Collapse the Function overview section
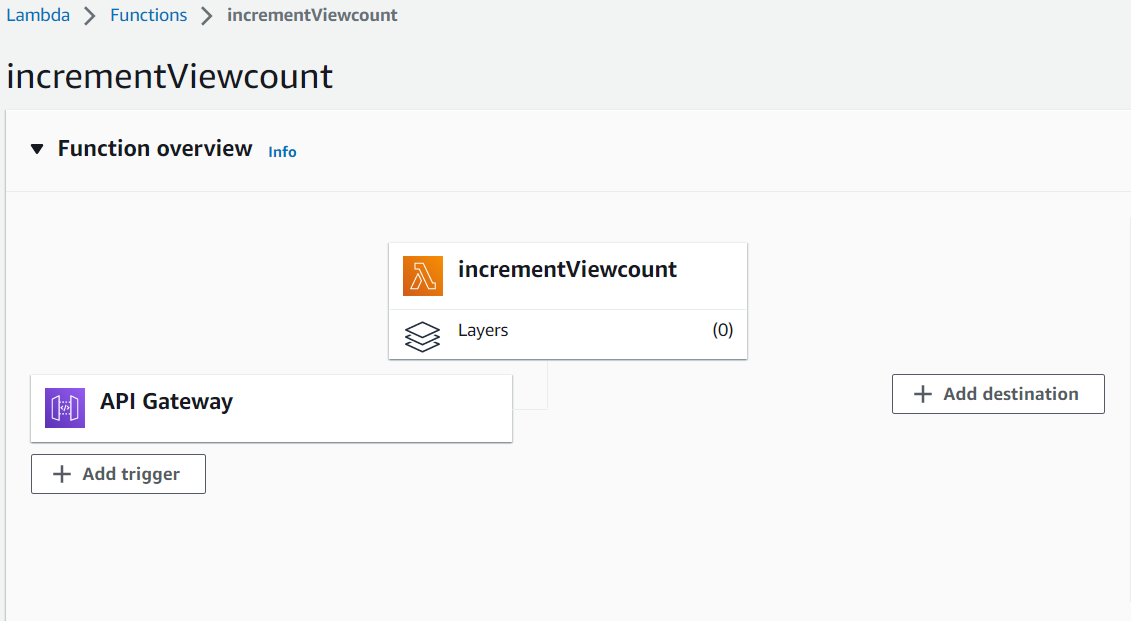This screenshot has width=1131, height=621. coord(37,149)
